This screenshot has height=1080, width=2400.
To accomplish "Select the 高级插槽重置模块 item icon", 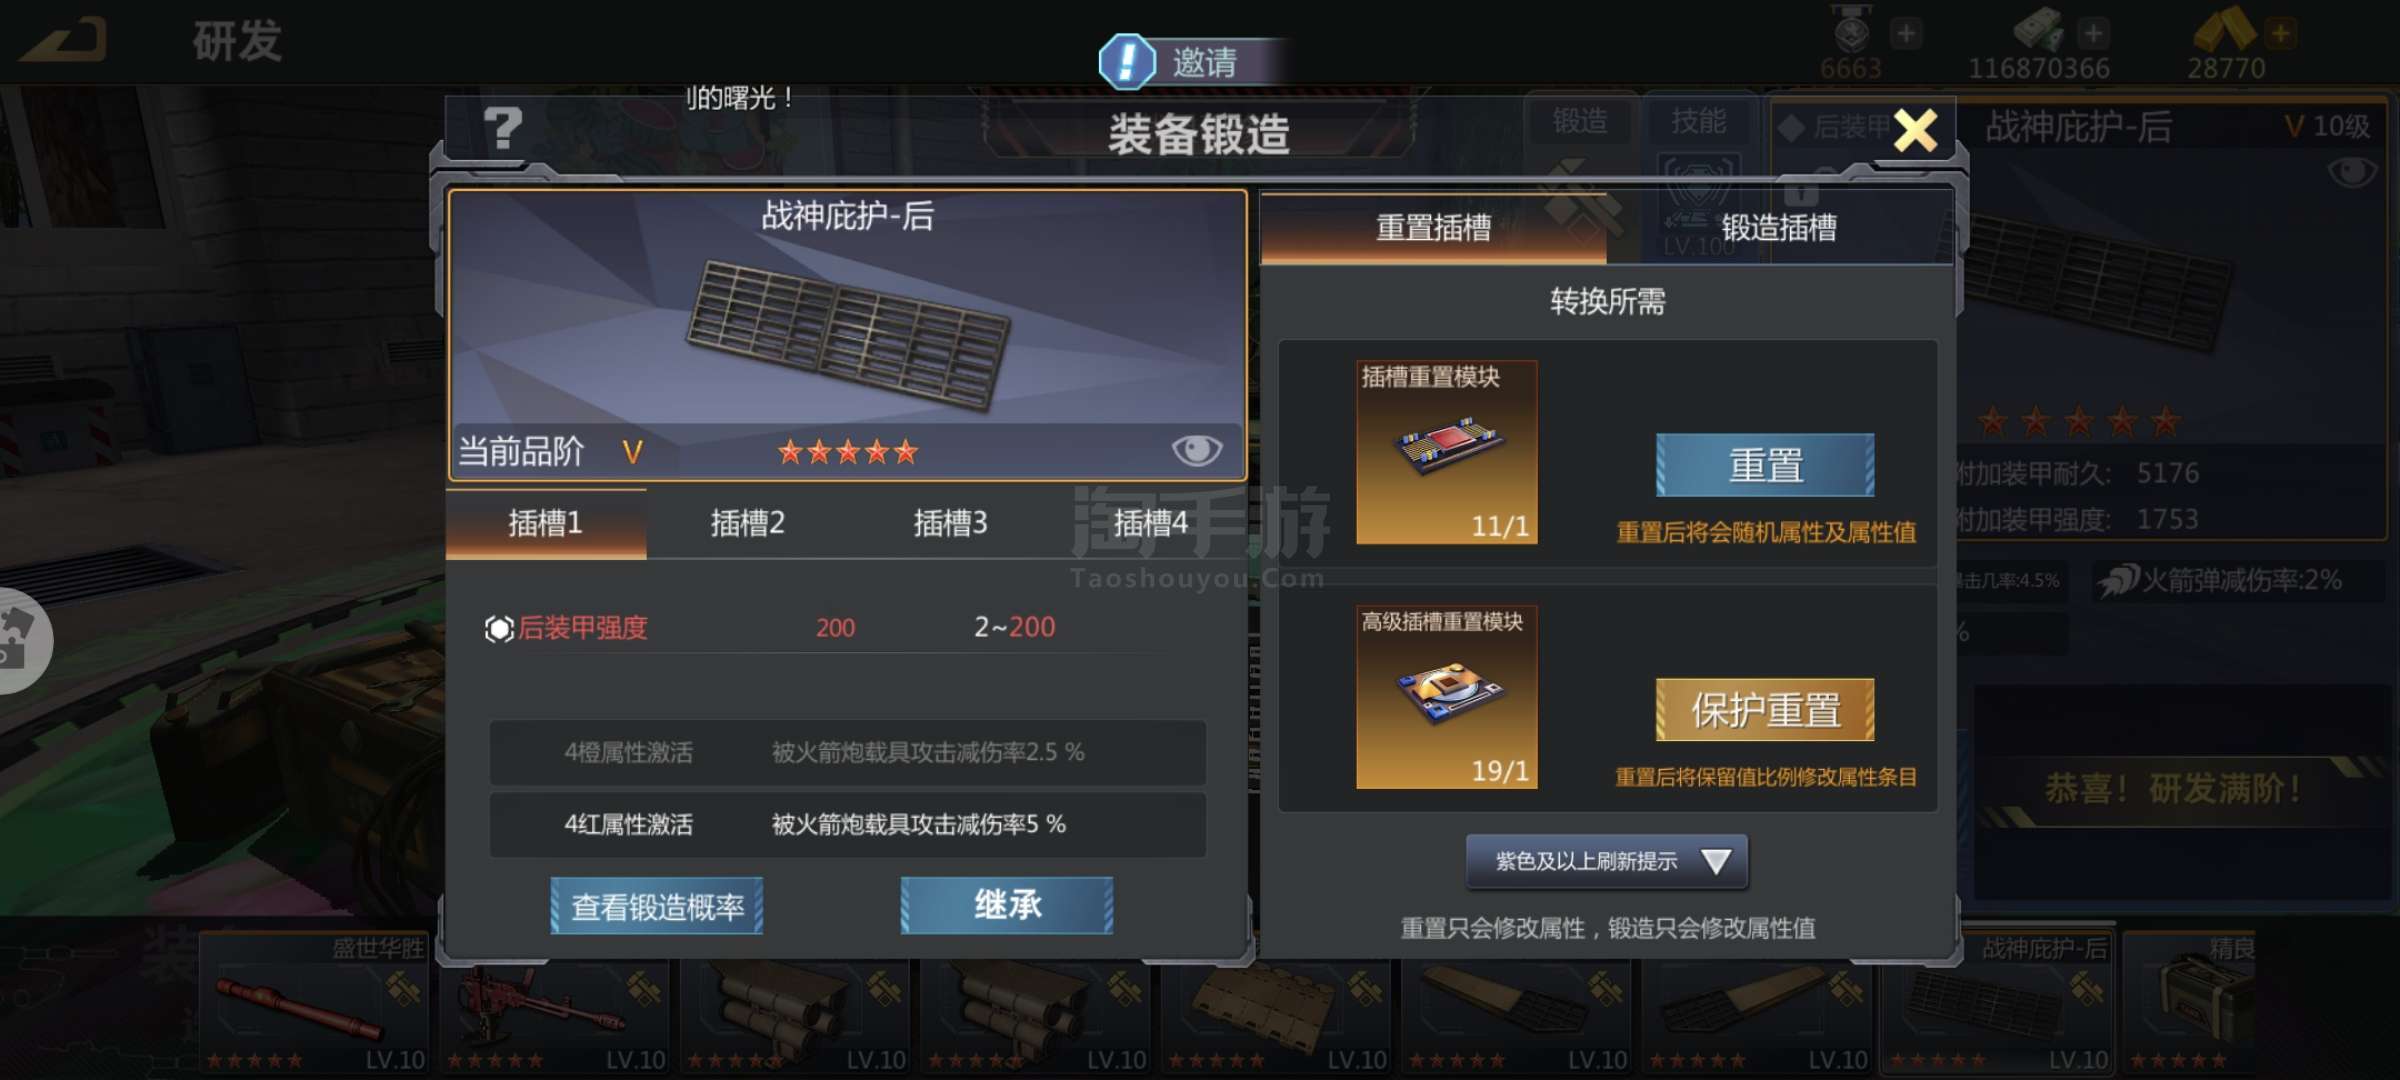I will click(x=1447, y=697).
